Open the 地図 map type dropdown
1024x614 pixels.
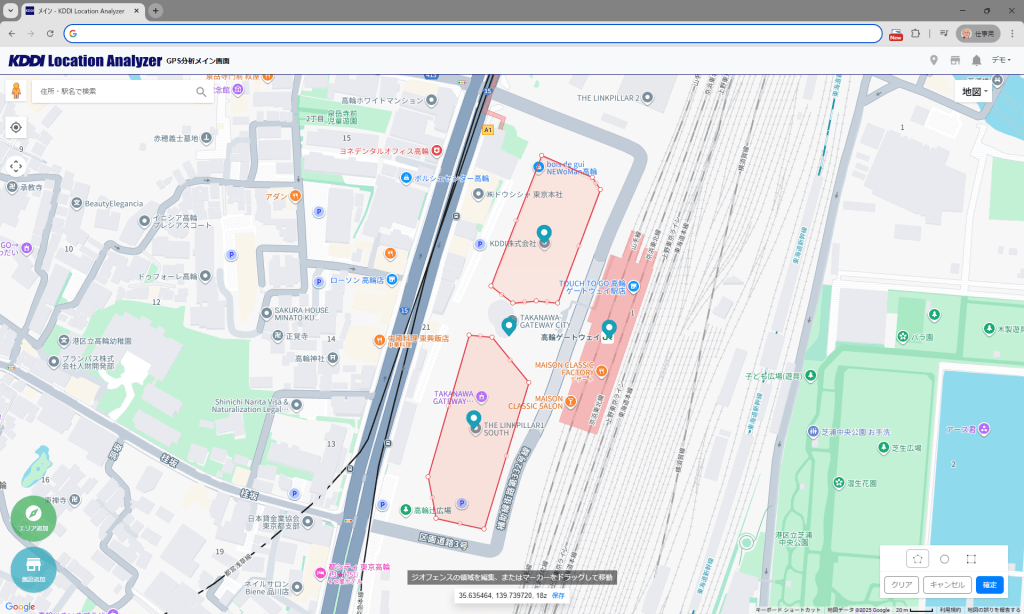(974, 92)
